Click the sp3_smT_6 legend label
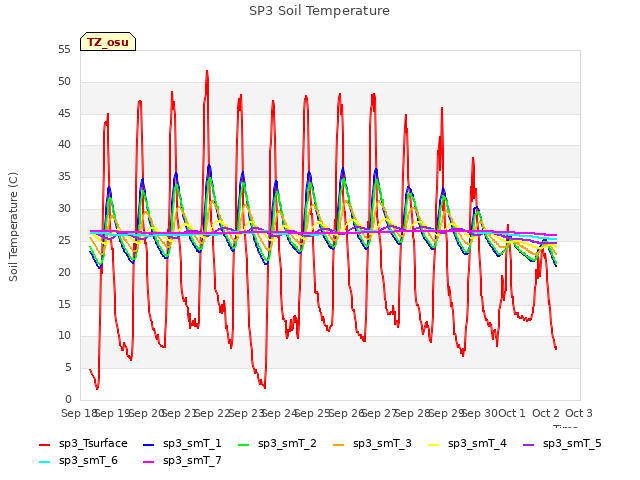The width and height of the screenshot is (640, 480). pyautogui.click(x=88, y=460)
